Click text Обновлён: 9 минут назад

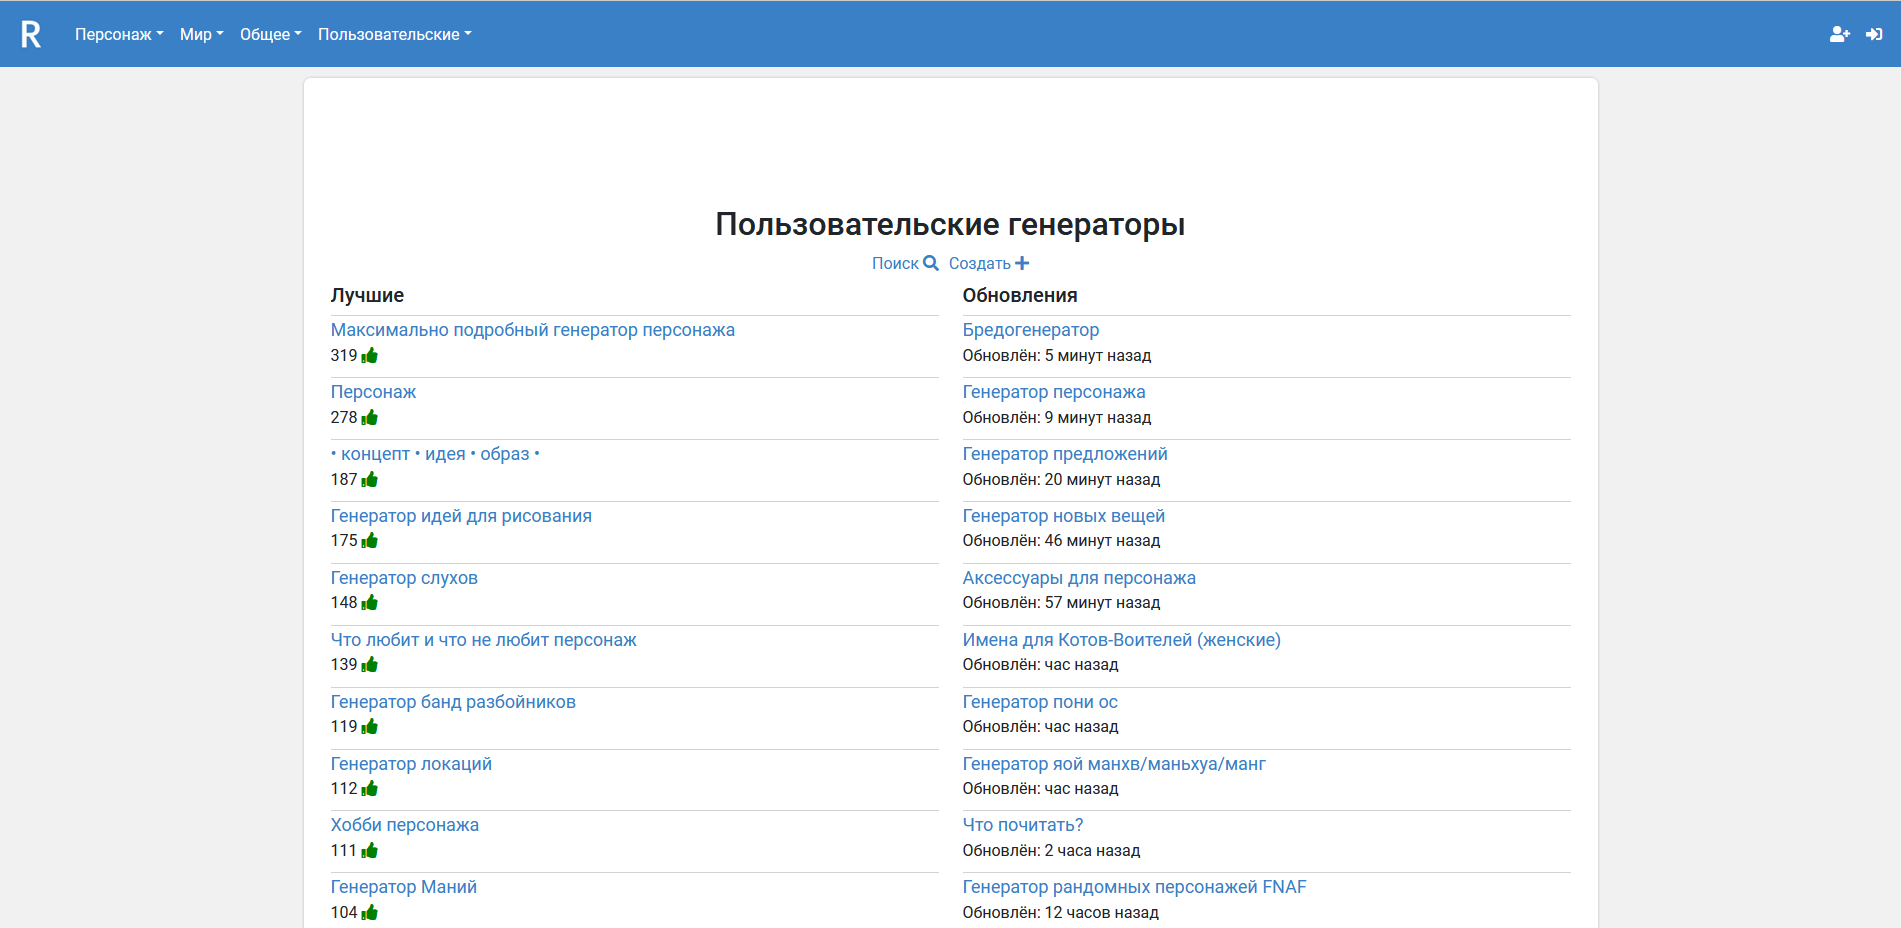[1057, 417]
